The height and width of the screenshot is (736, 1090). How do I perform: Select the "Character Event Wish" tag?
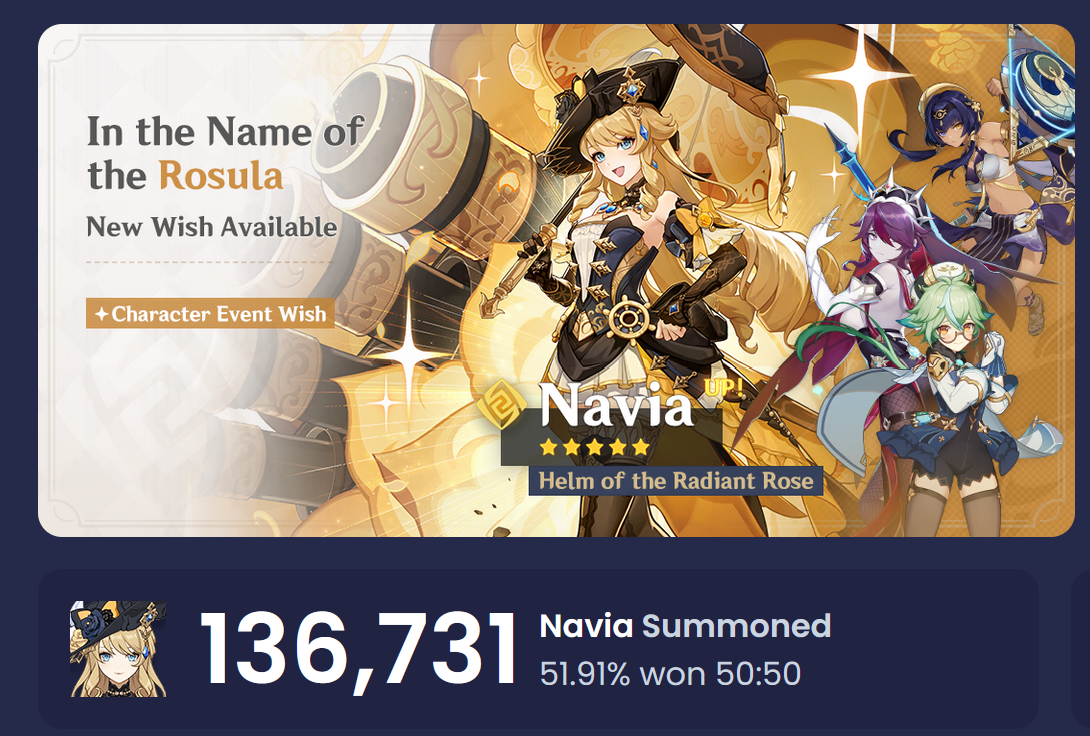(x=210, y=314)
